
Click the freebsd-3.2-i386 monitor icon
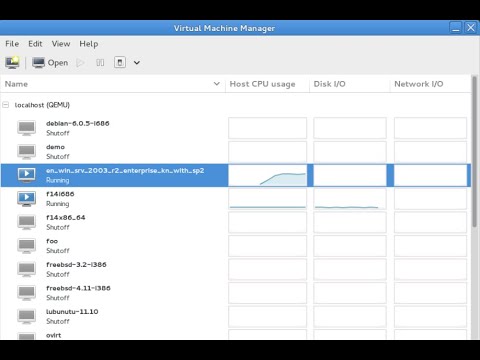27,269
